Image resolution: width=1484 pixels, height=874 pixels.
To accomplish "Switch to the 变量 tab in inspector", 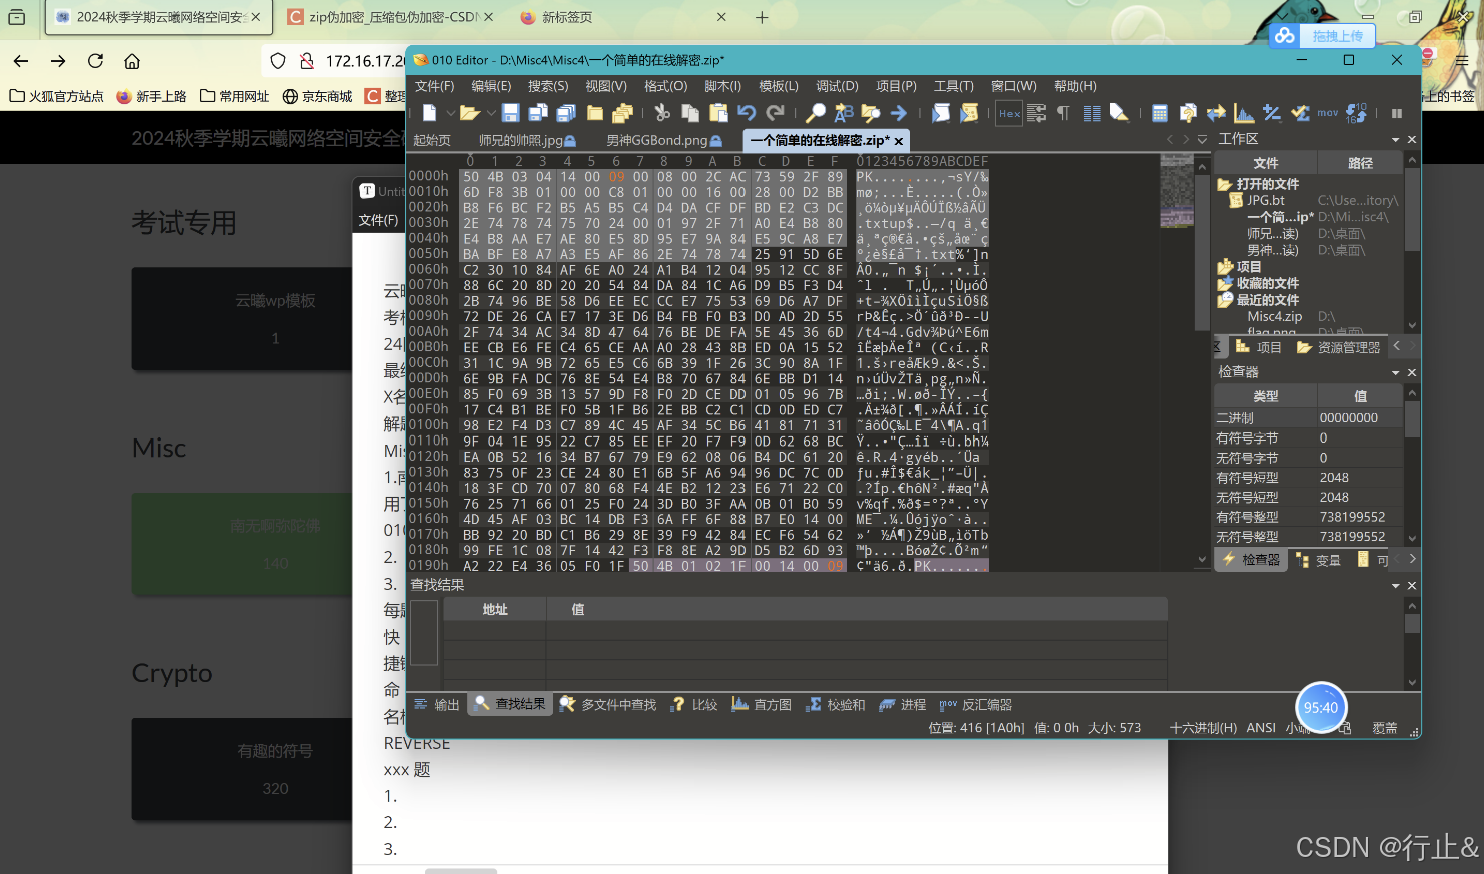I will [1318, 560].
